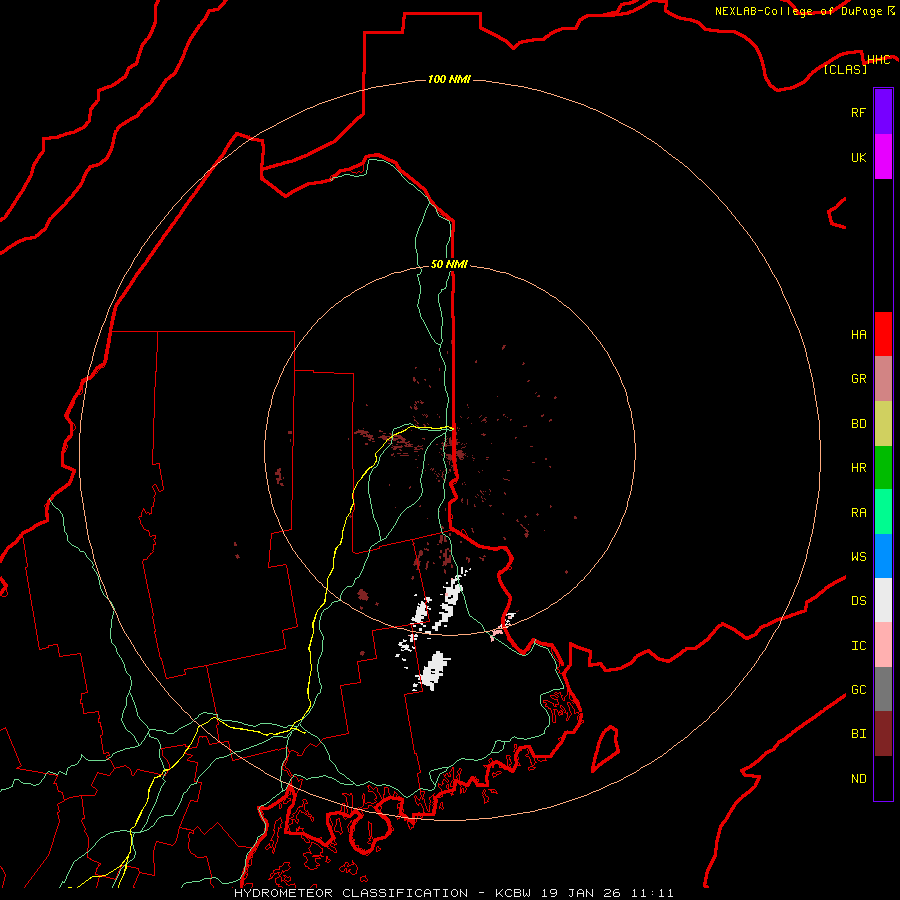Click the HYDROMETEOR CLASSIFICATION title text

[x=351, y=893]
